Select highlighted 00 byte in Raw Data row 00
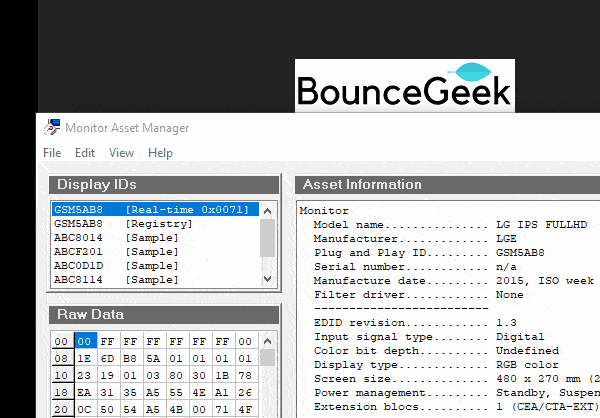The width and height of the screenshot is (600, 418). pos(86,341)
